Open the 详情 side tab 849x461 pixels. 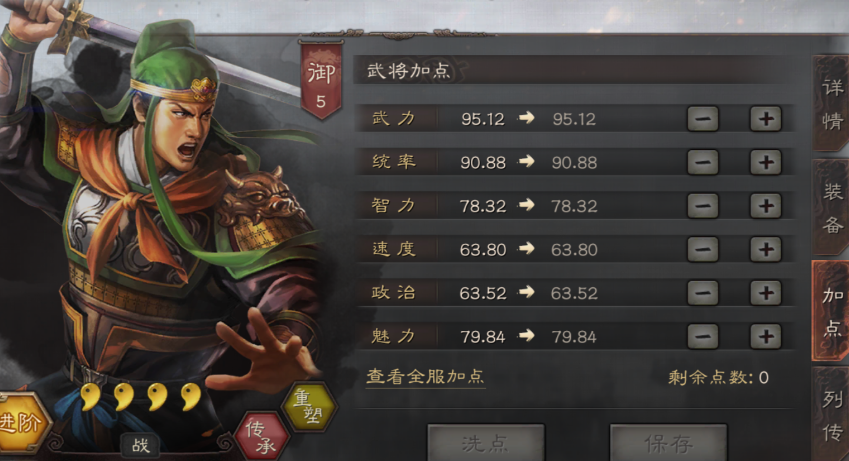click(831, 103)
